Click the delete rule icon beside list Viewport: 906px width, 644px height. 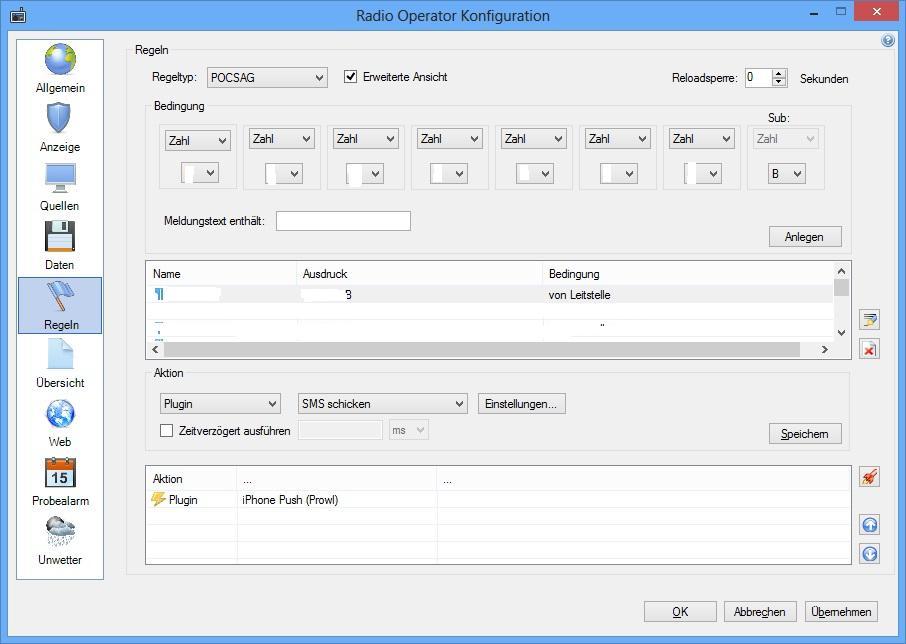[x=869, y=349]
